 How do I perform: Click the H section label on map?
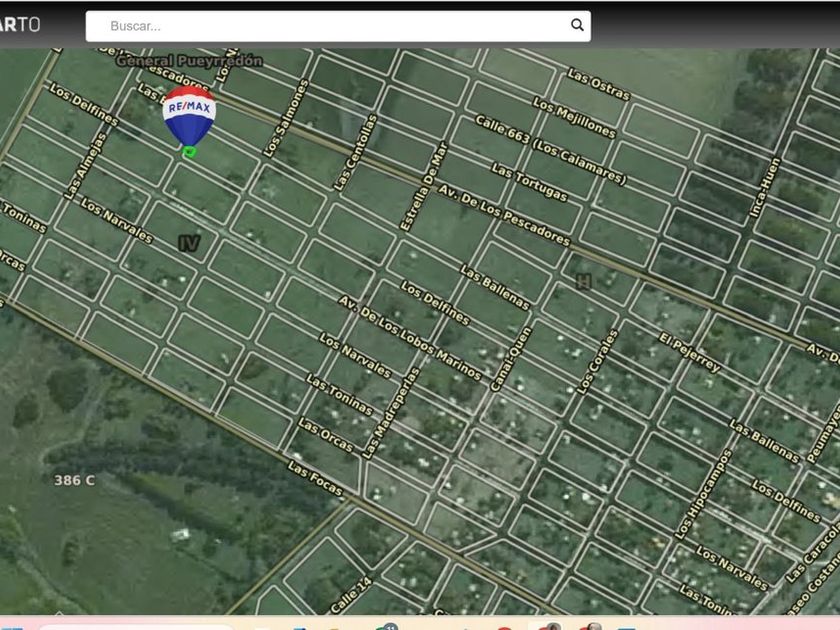pos(584,281)
